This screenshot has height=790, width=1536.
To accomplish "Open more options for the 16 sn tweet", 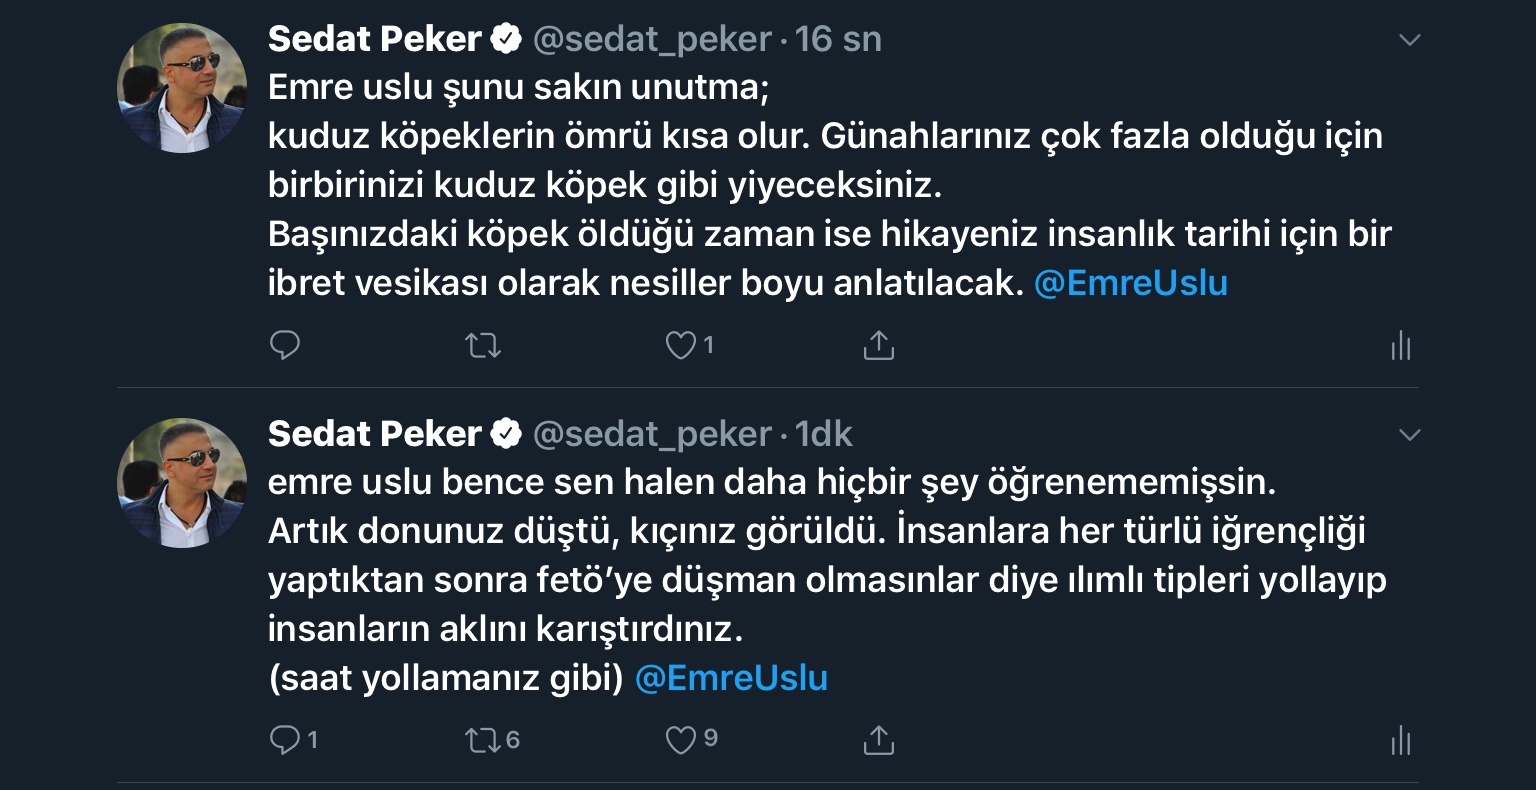I will (x=1409, y=41).
